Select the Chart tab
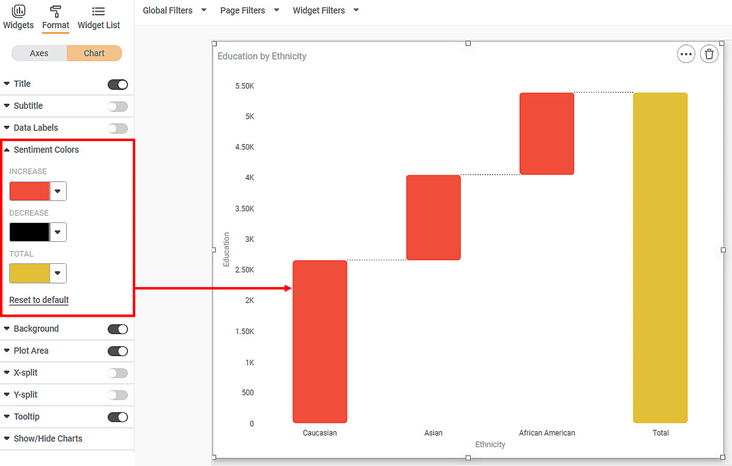 tap(94, 53)
